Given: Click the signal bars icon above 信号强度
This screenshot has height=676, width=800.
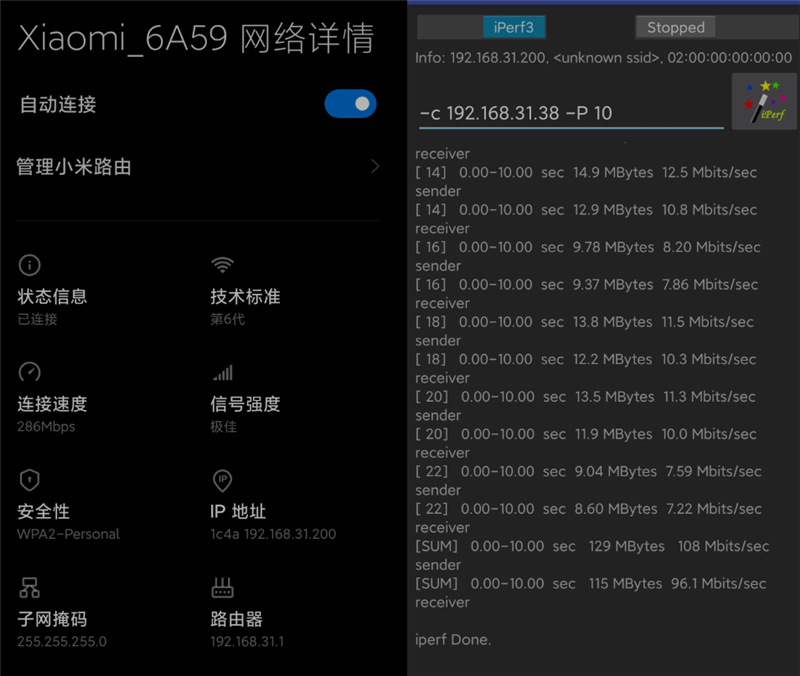Looking at the screenshot, I should [x=222, y=372].
